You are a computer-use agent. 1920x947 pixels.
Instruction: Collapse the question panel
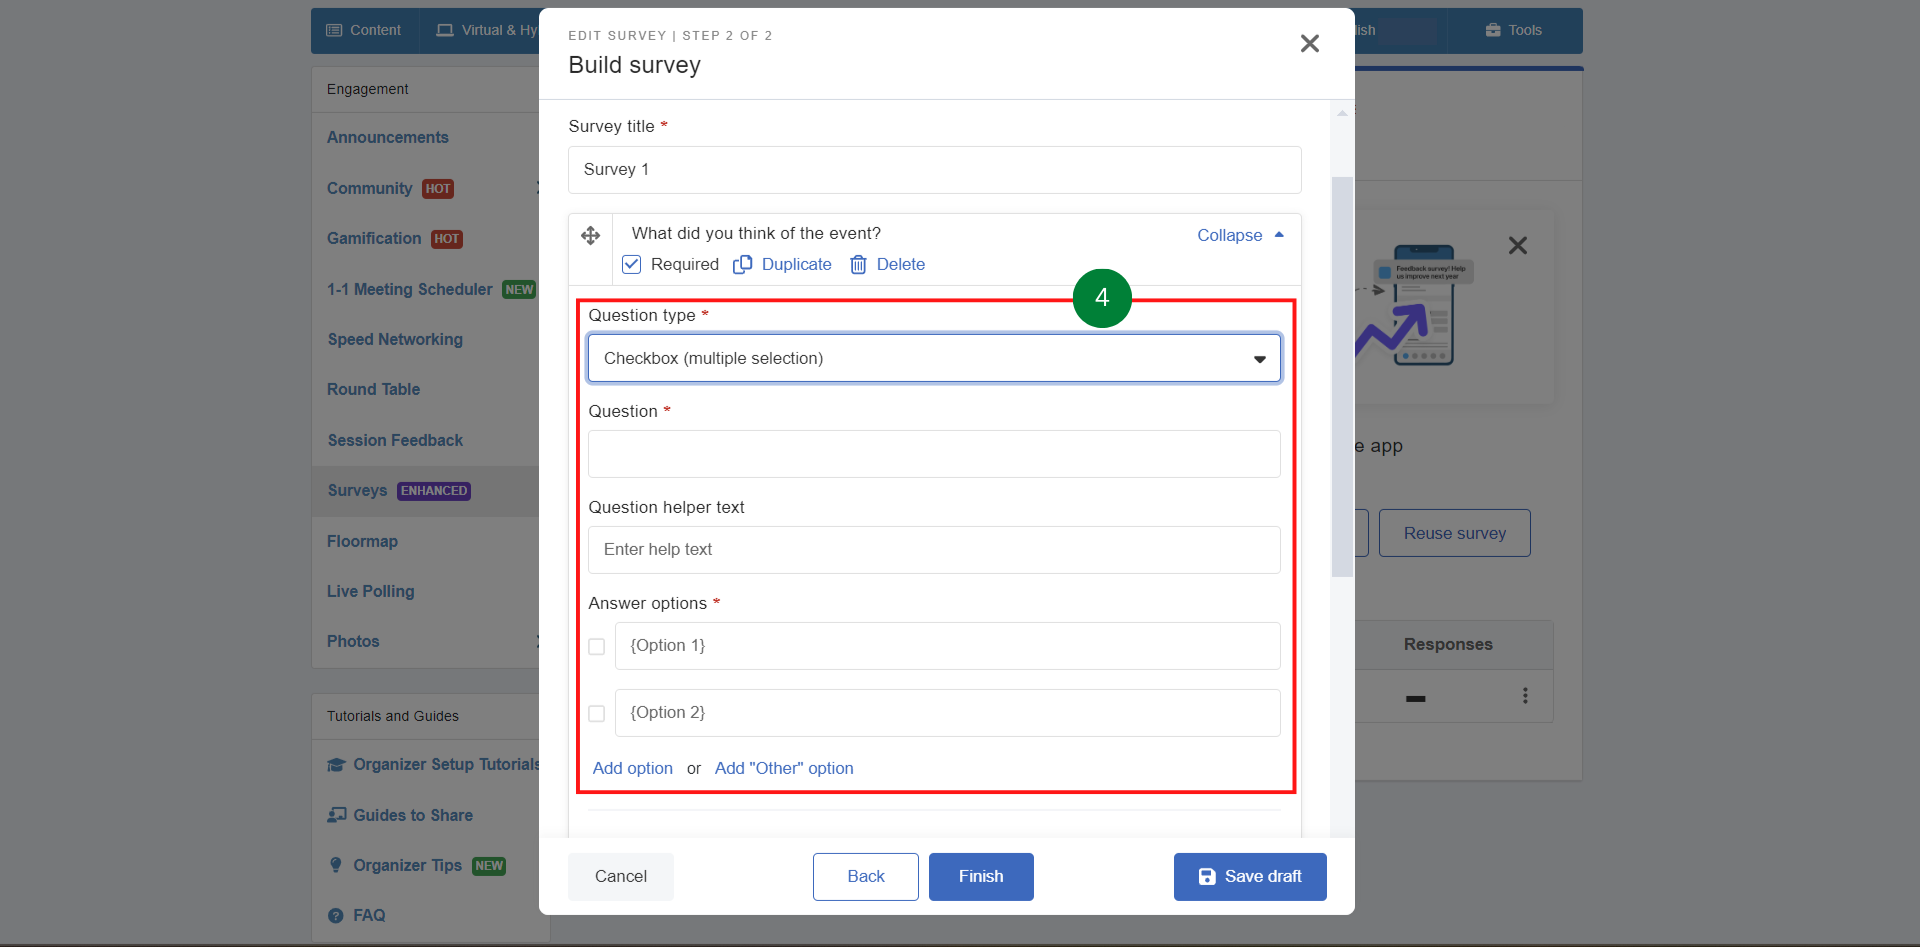(x=1240, y=236)
